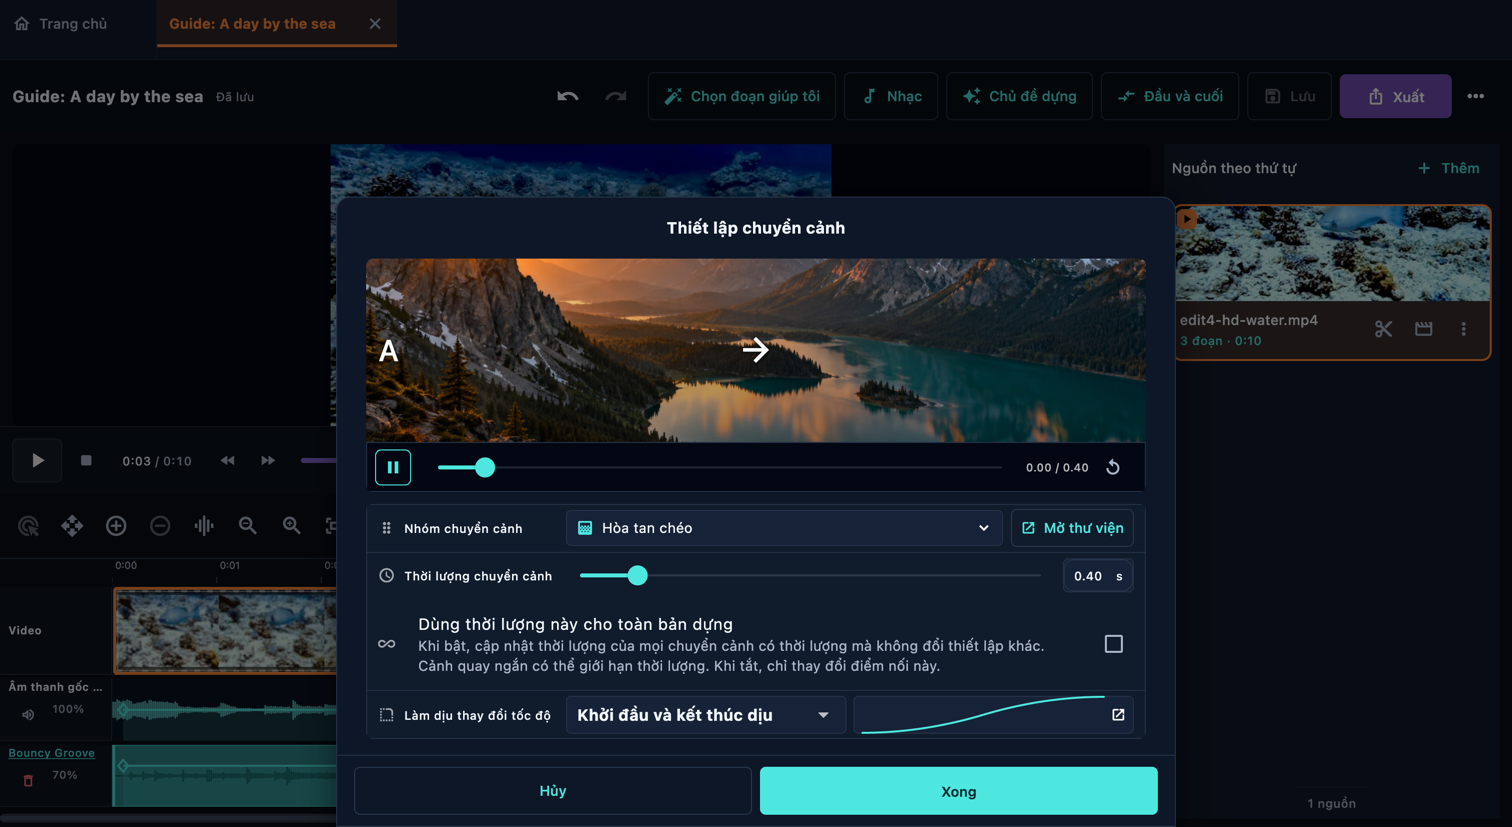The height and width of the screenshot is (827, 1512).
Task: Open the Hòa tan chéo transition group dropdown
Action: [784, 528]
